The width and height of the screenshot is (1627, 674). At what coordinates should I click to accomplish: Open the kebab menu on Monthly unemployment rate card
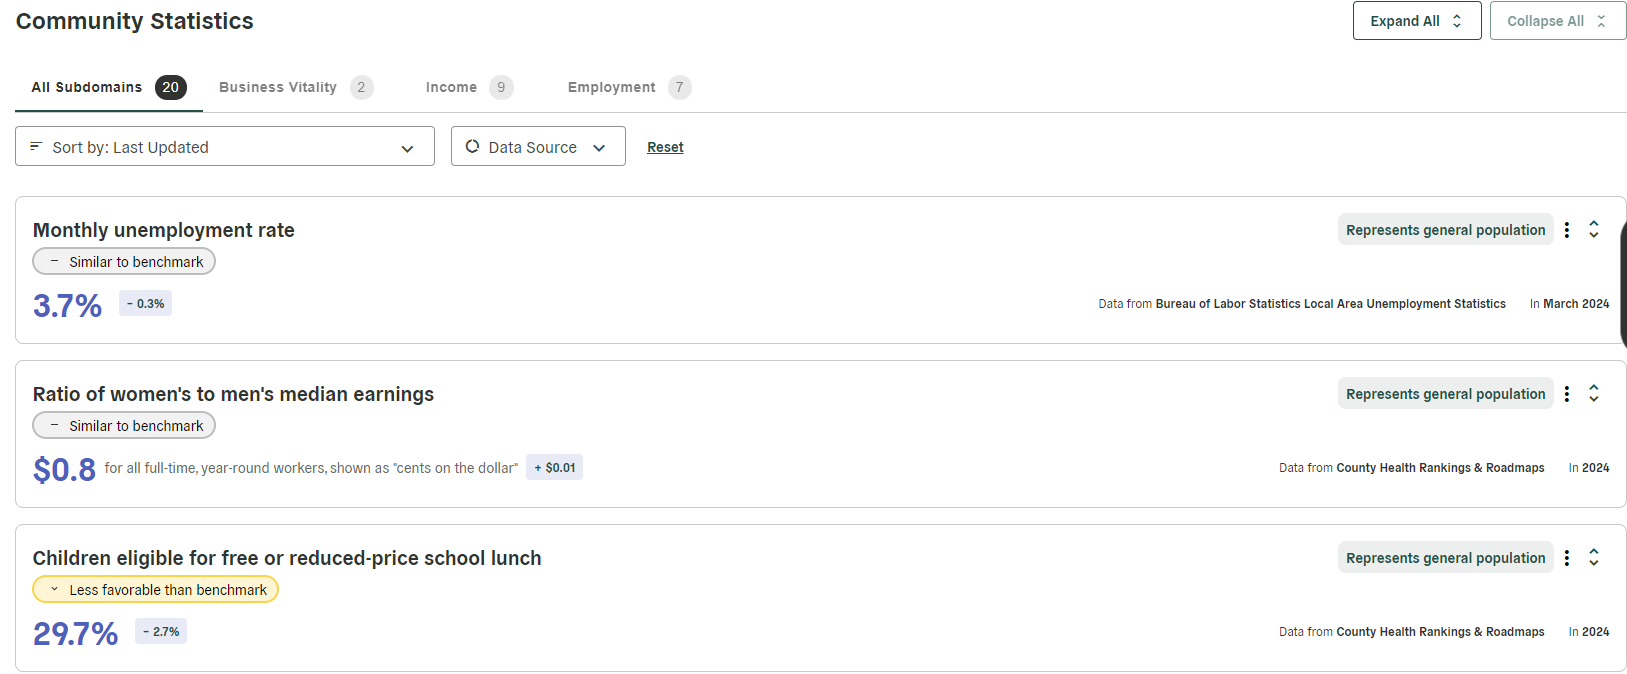(1566, 229)
